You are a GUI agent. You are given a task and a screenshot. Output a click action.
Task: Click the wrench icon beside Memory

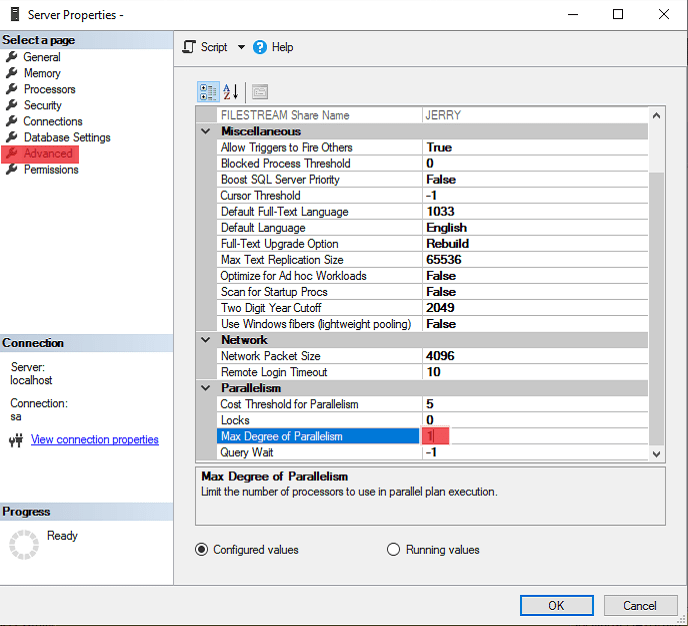(x=12, y=73)
